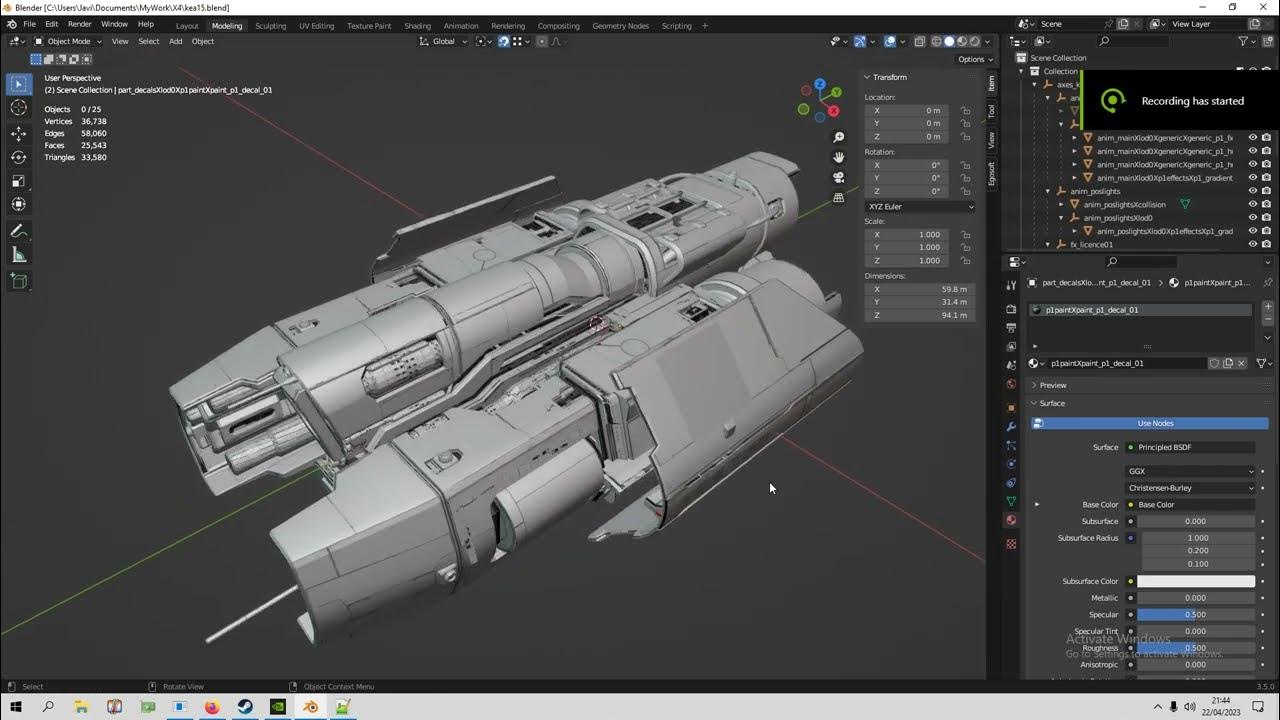Image resolution: width=1280 pixels, height=720 pixels.
Task: Select the Select Box tool
Action: pos(18,84)
